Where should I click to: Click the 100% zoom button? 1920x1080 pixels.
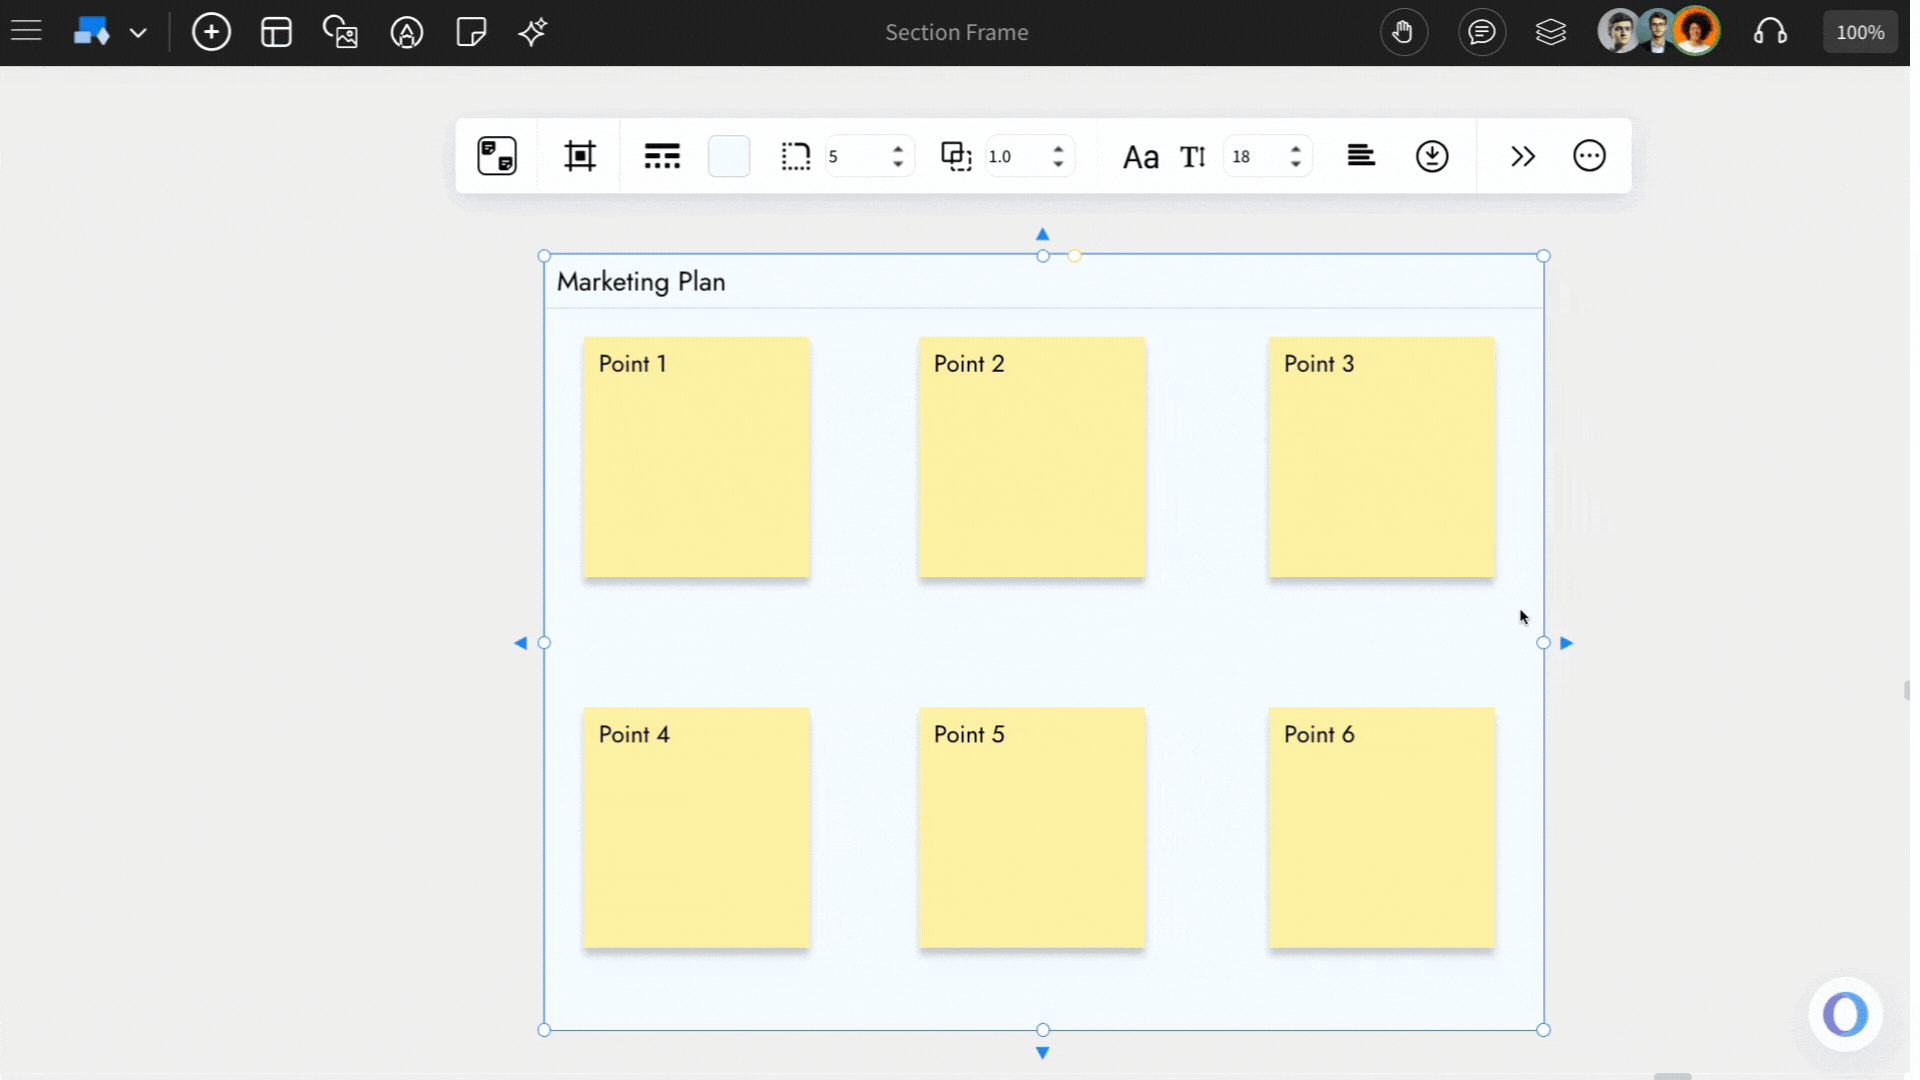click(1859, 31)
